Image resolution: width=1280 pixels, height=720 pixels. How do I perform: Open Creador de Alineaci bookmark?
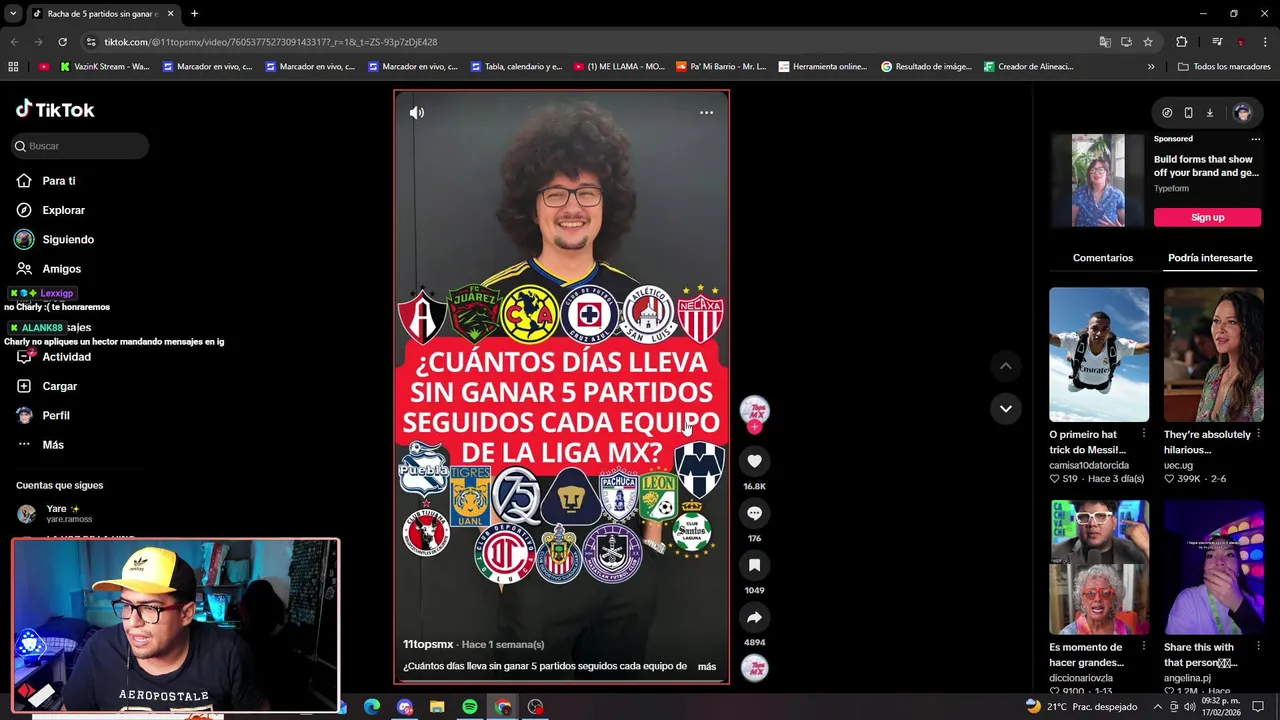[x=1029, y=67]
